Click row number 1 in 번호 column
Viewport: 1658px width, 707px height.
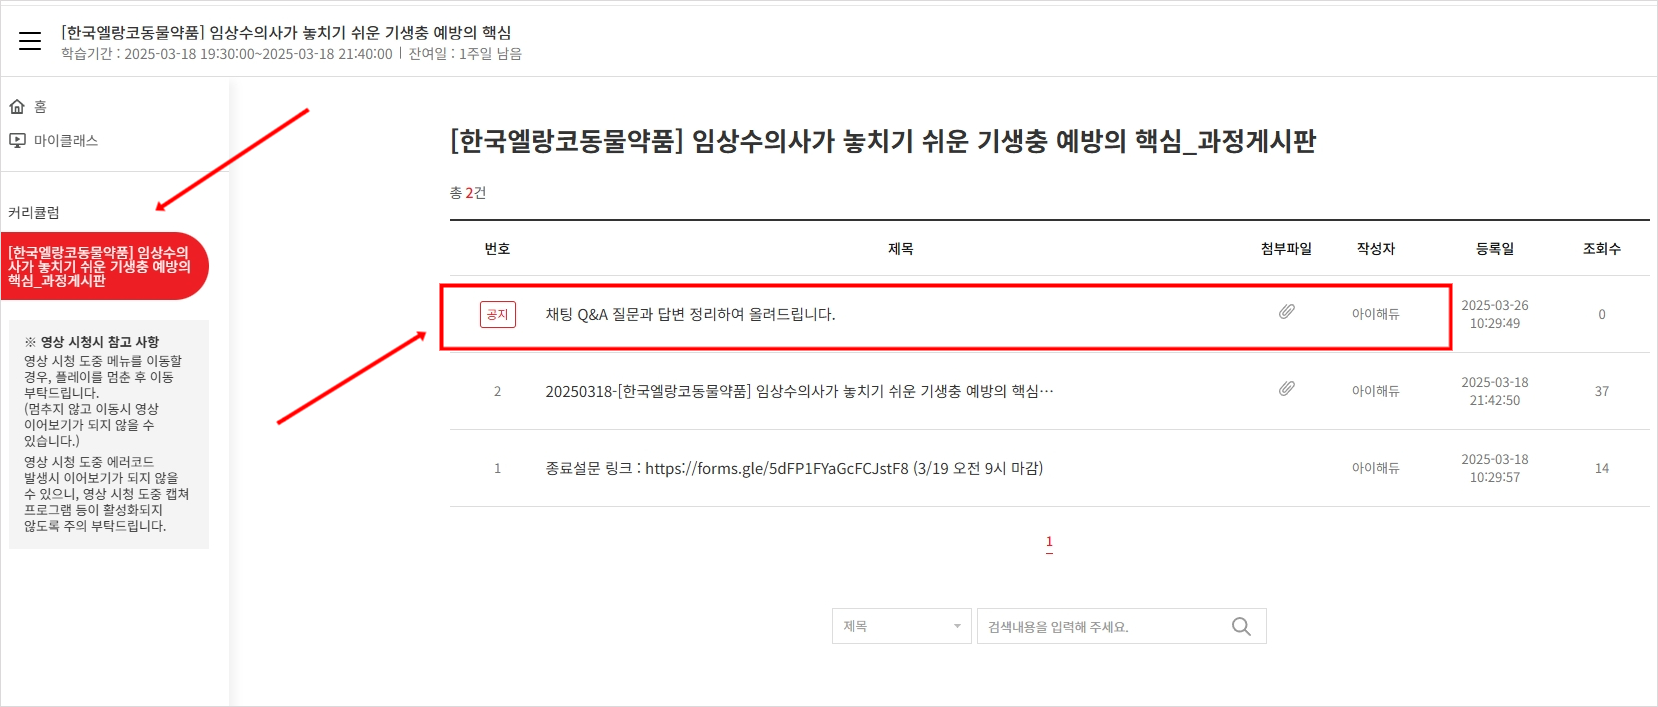(x=497, y=468)
